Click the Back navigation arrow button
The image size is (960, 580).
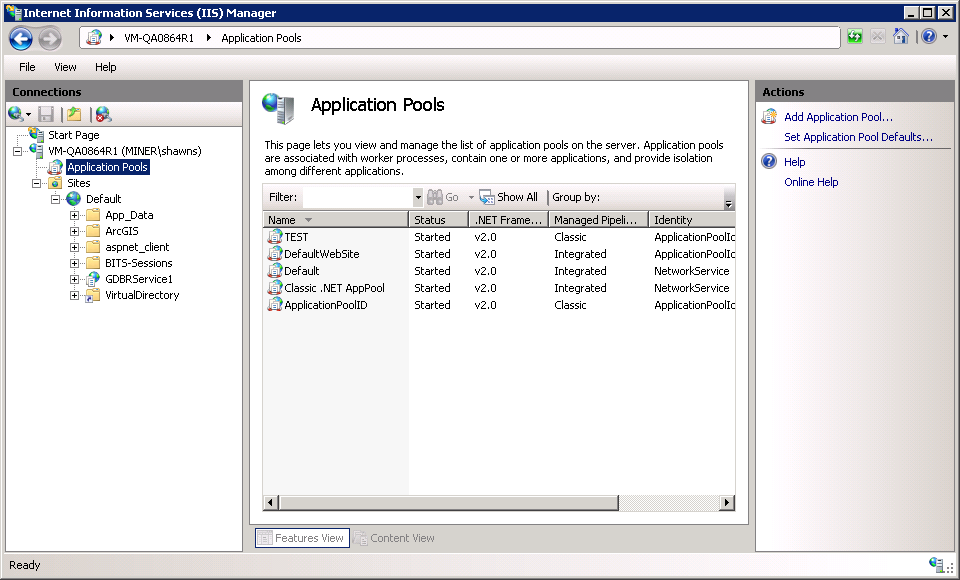pos(21,38)
